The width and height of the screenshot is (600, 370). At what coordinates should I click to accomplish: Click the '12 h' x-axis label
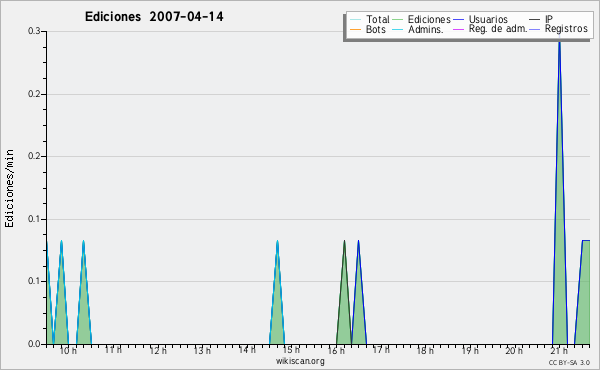[x=158, y=350]
